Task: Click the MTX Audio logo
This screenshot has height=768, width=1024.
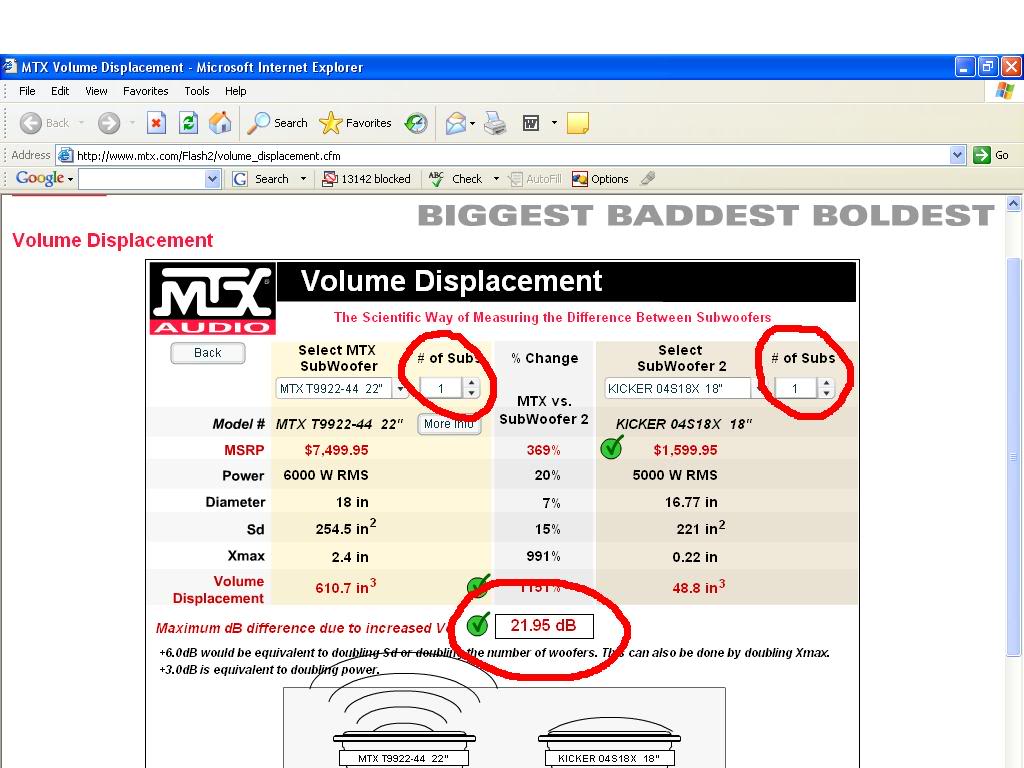Action: tap(212, 299)
